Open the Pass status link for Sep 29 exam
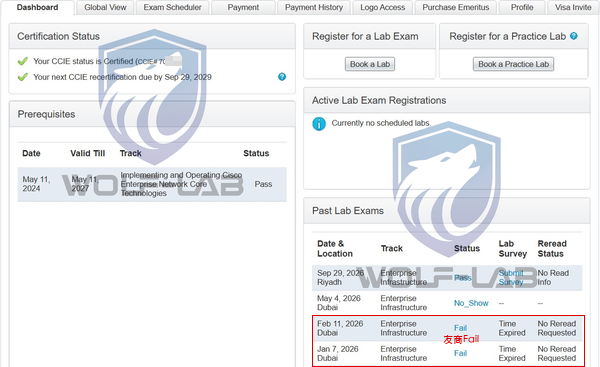The width and height of the screenshot is (600, 367). (463, 277)
